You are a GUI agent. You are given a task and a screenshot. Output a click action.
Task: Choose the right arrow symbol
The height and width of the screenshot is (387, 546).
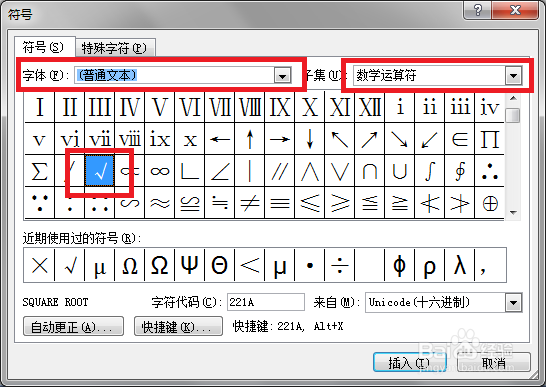tap(280, 139)
